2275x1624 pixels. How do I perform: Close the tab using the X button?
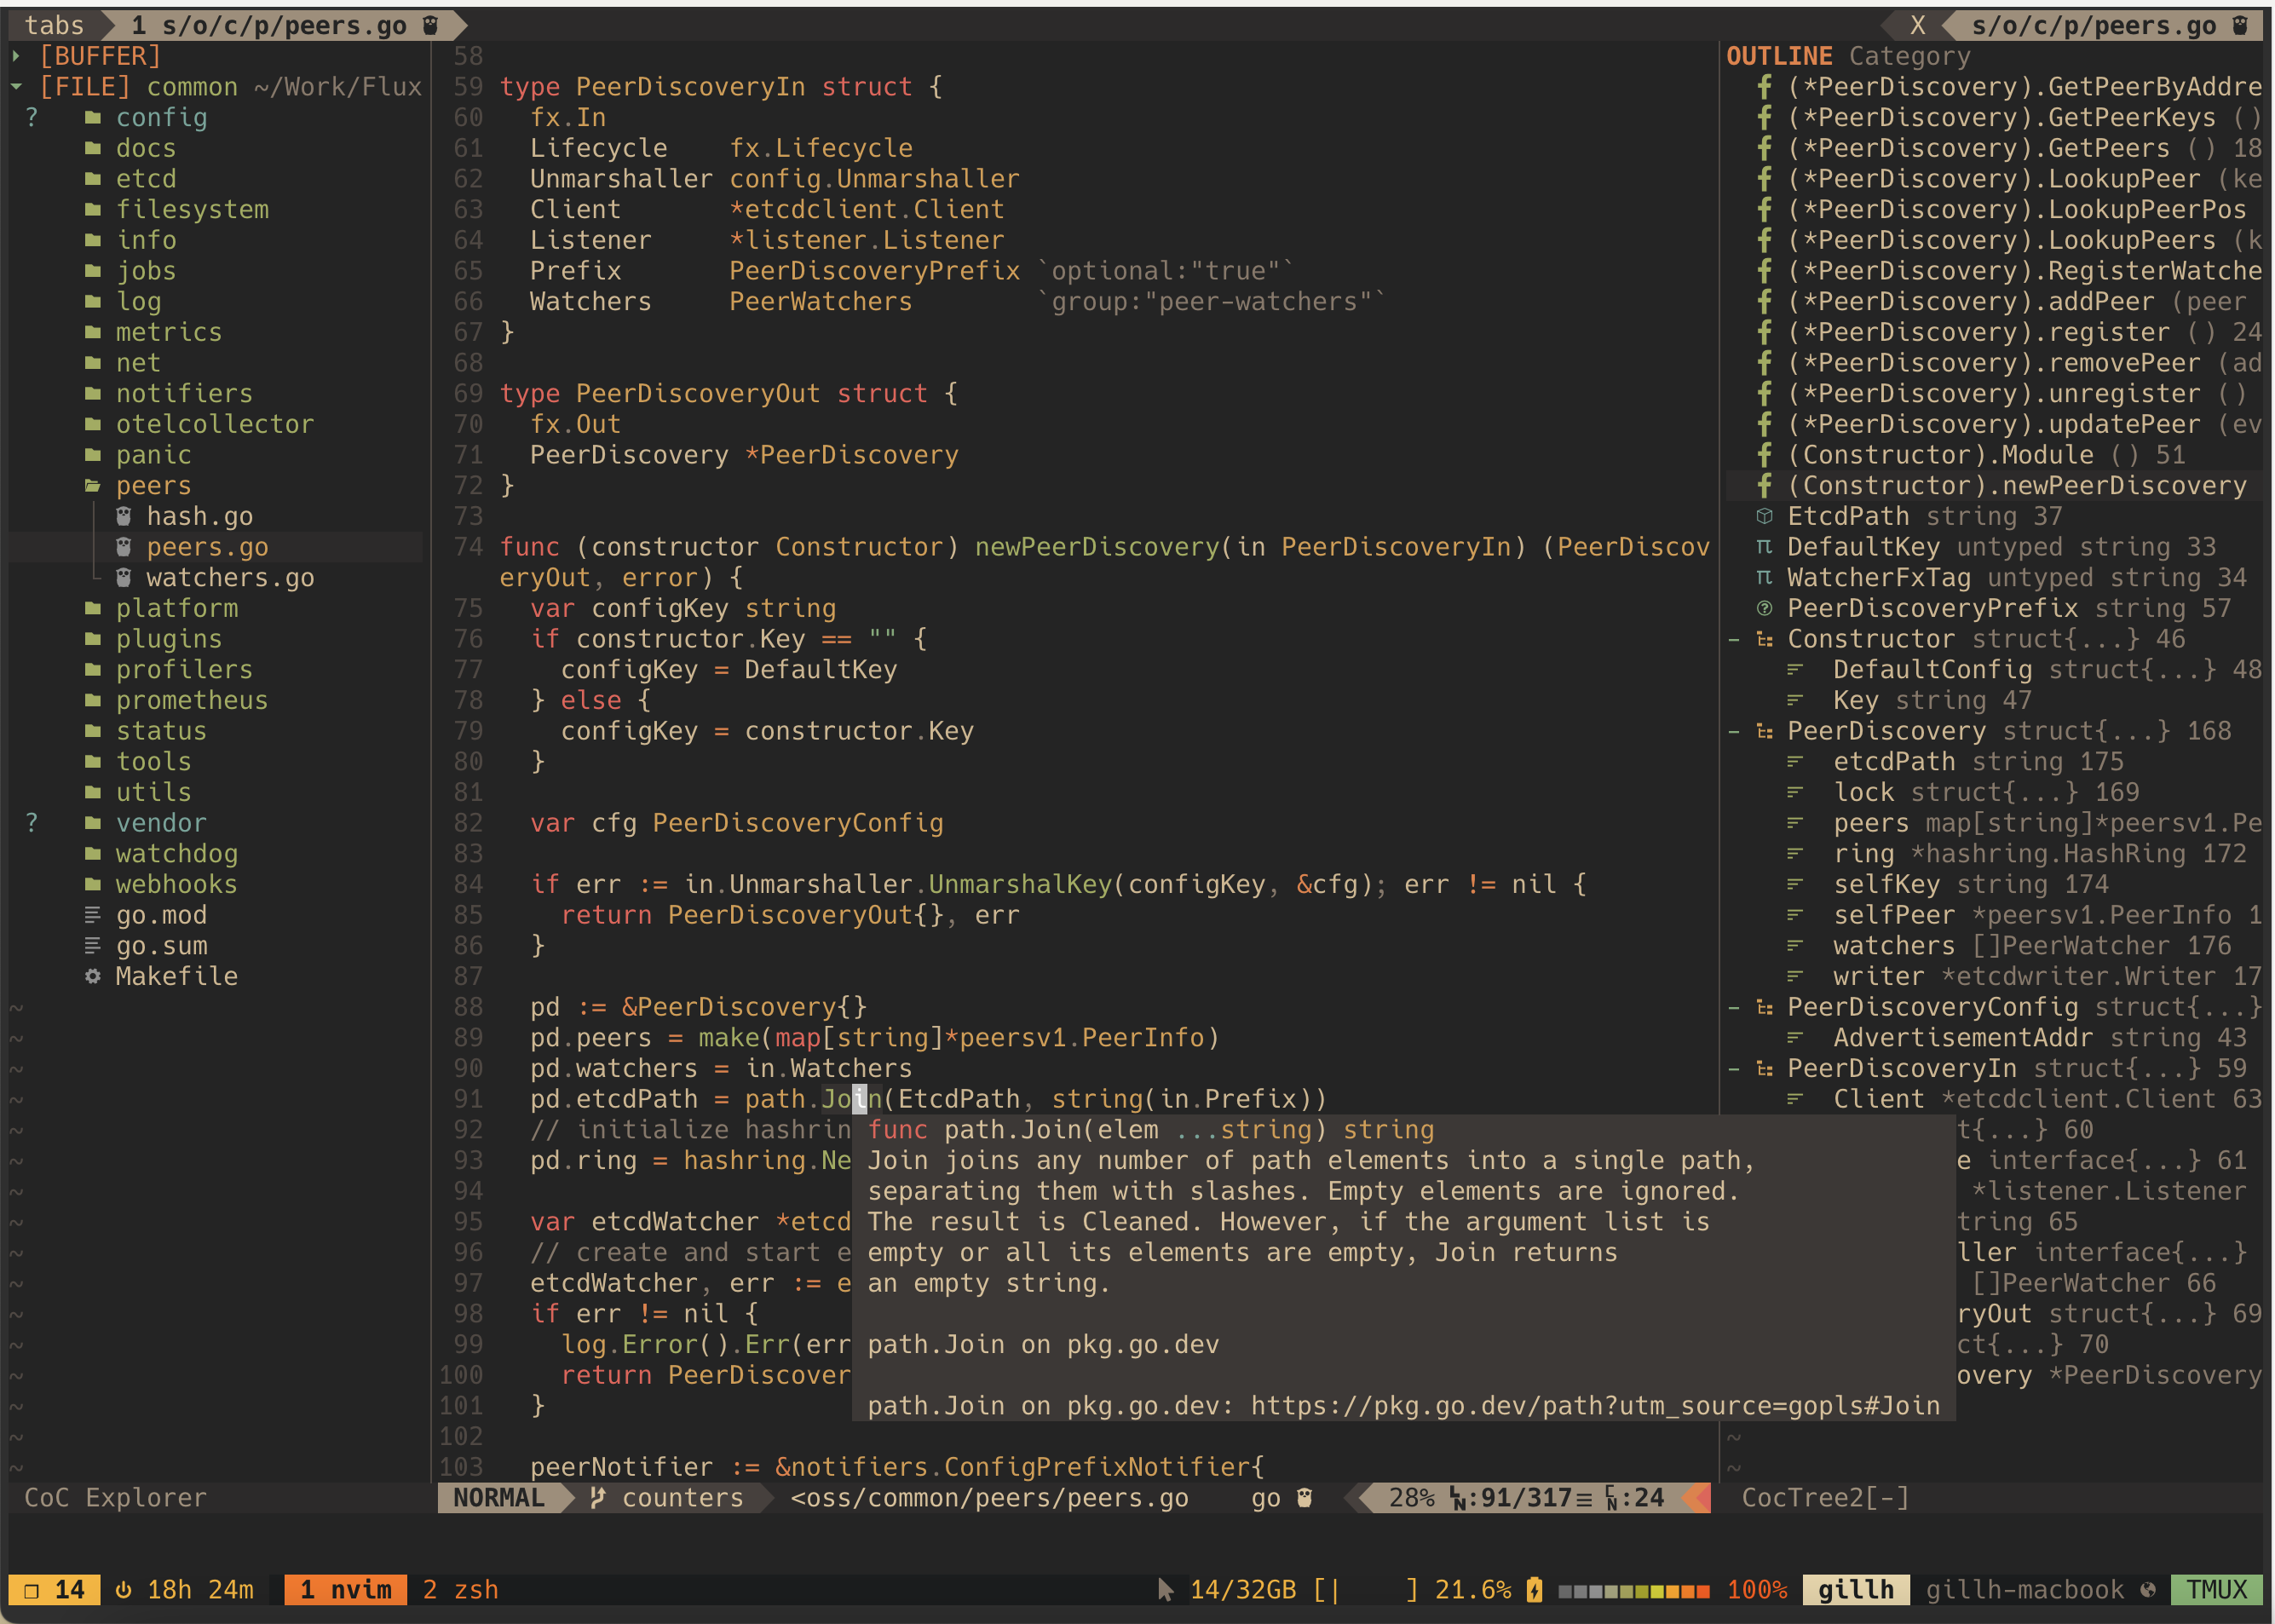[x=1917, y=26]
